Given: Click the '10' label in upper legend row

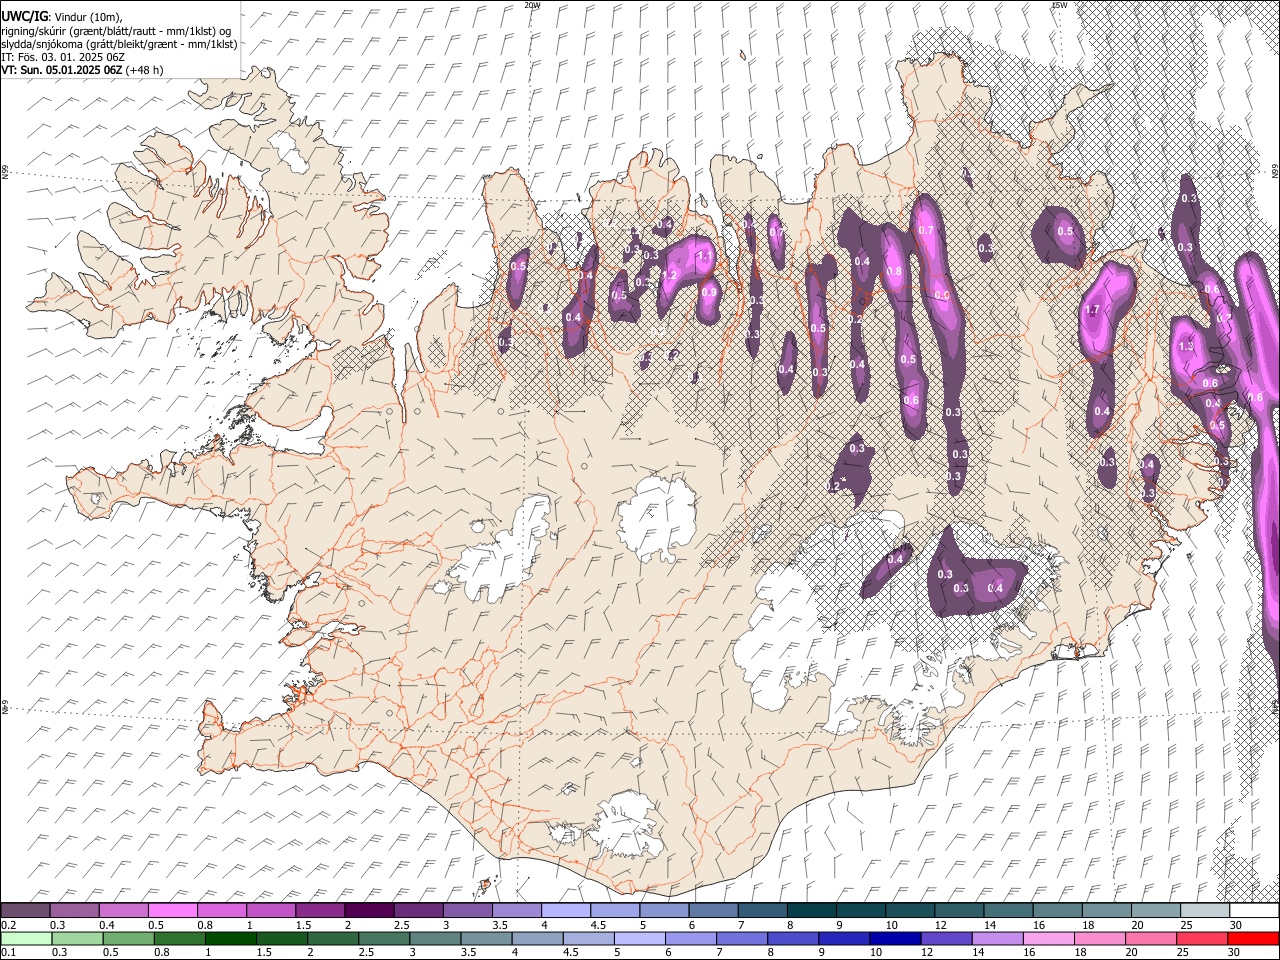Looking at the screenshot, I should click(890, 925).
